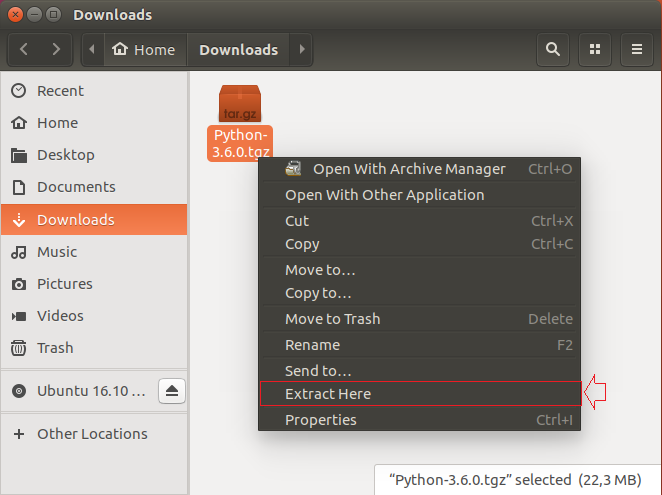Switch to grid view icon
Viewport: 662px width, 495px height.
pos(595,49)
